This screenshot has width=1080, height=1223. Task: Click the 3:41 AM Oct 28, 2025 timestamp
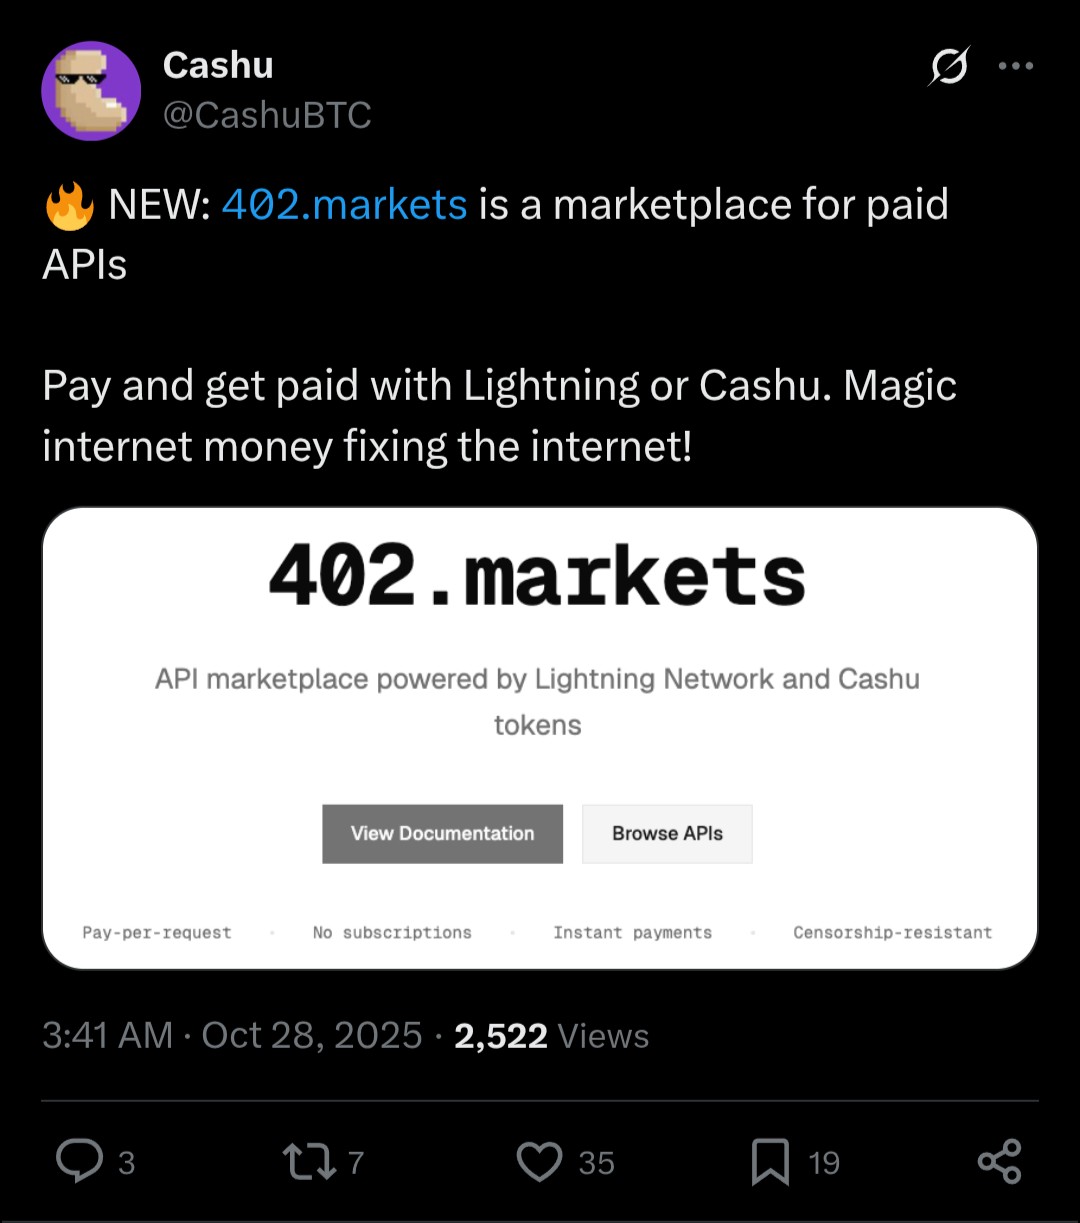(x=232, y=1036)
